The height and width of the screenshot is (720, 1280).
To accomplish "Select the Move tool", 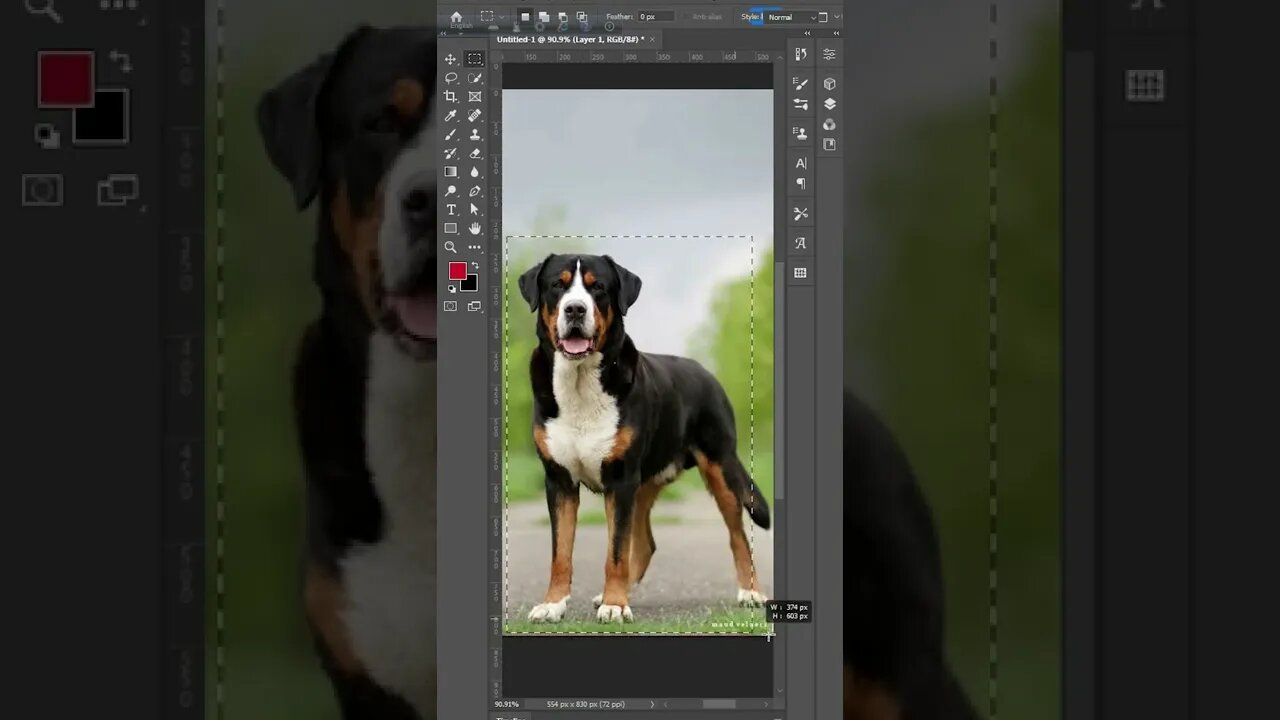I will point(451,59).
